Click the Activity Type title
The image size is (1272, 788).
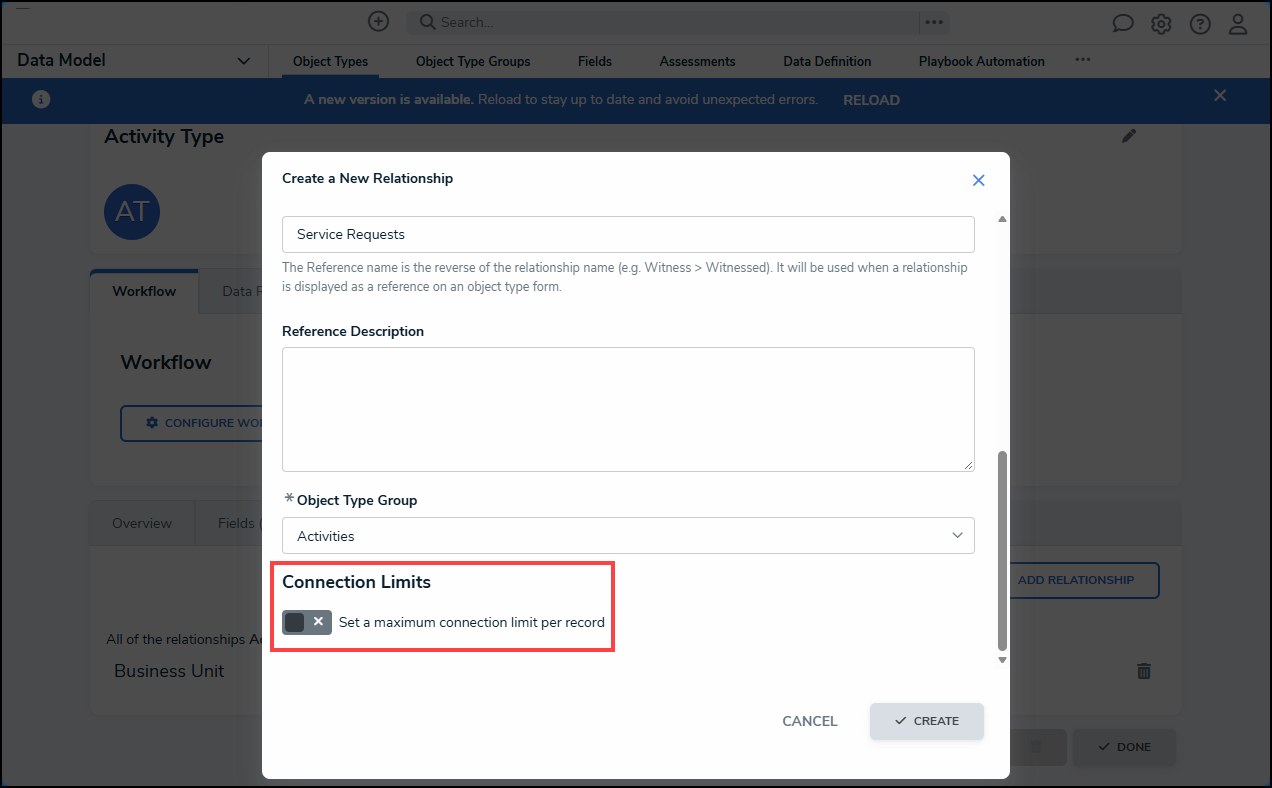164,137
